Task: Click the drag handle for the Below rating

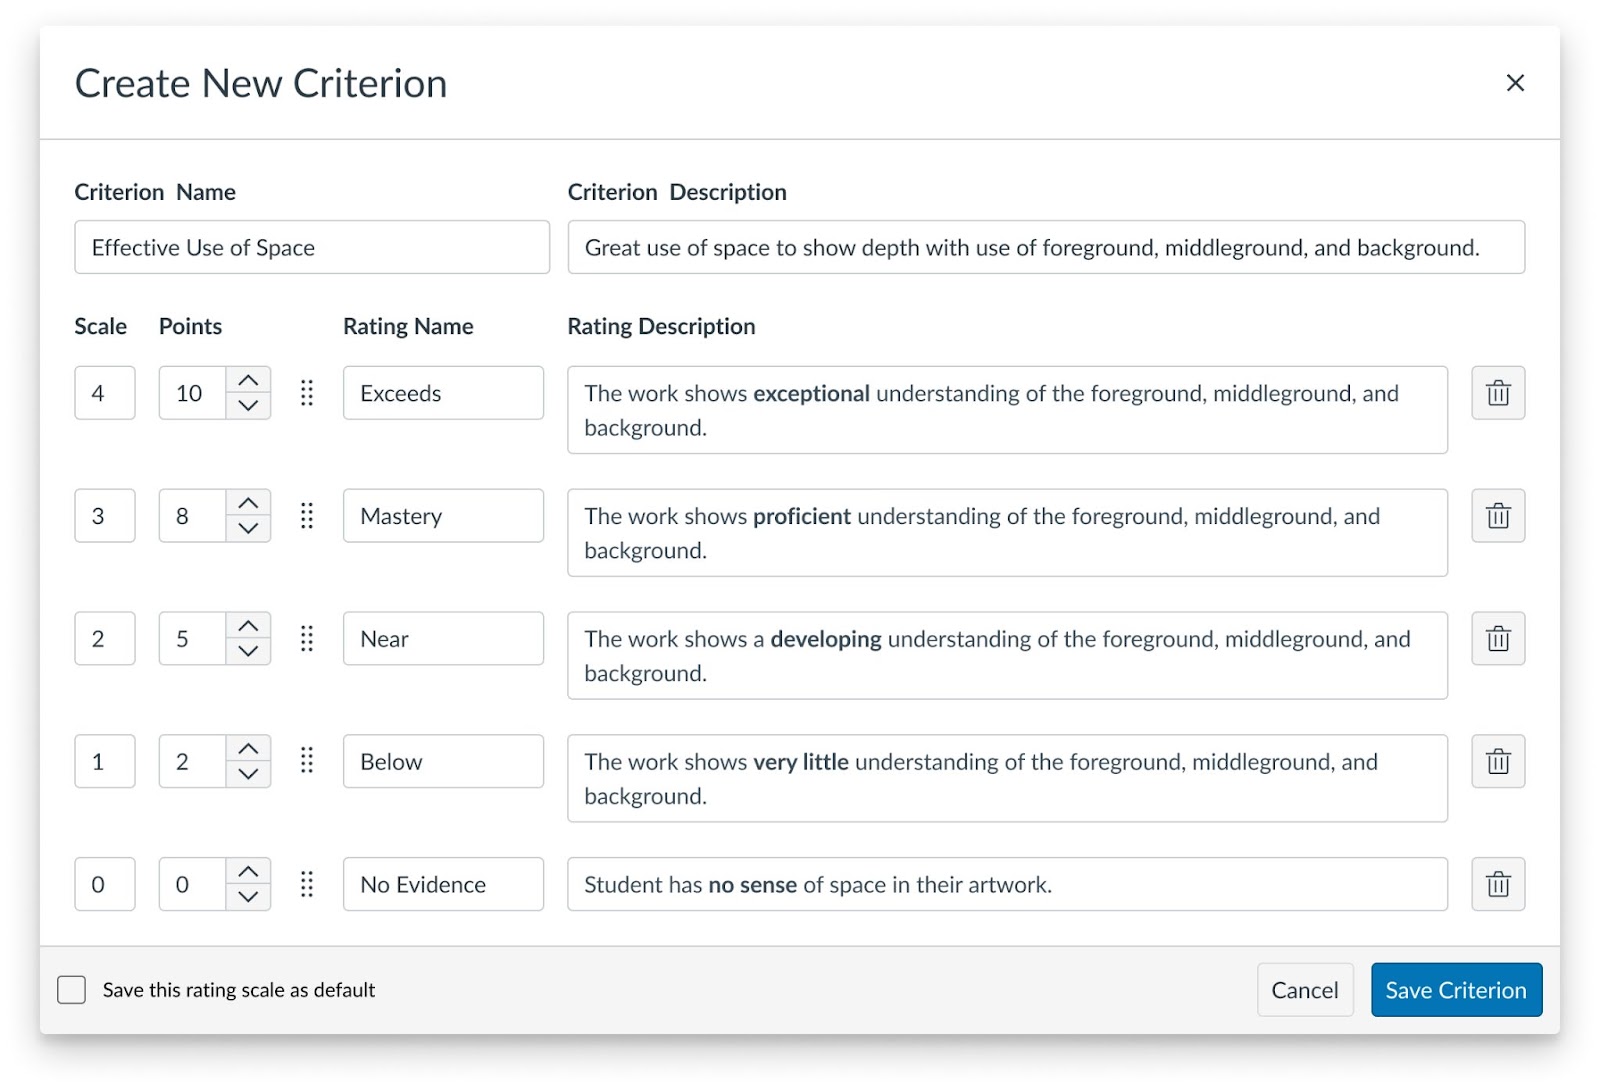Action: click(x=307, y=761)
